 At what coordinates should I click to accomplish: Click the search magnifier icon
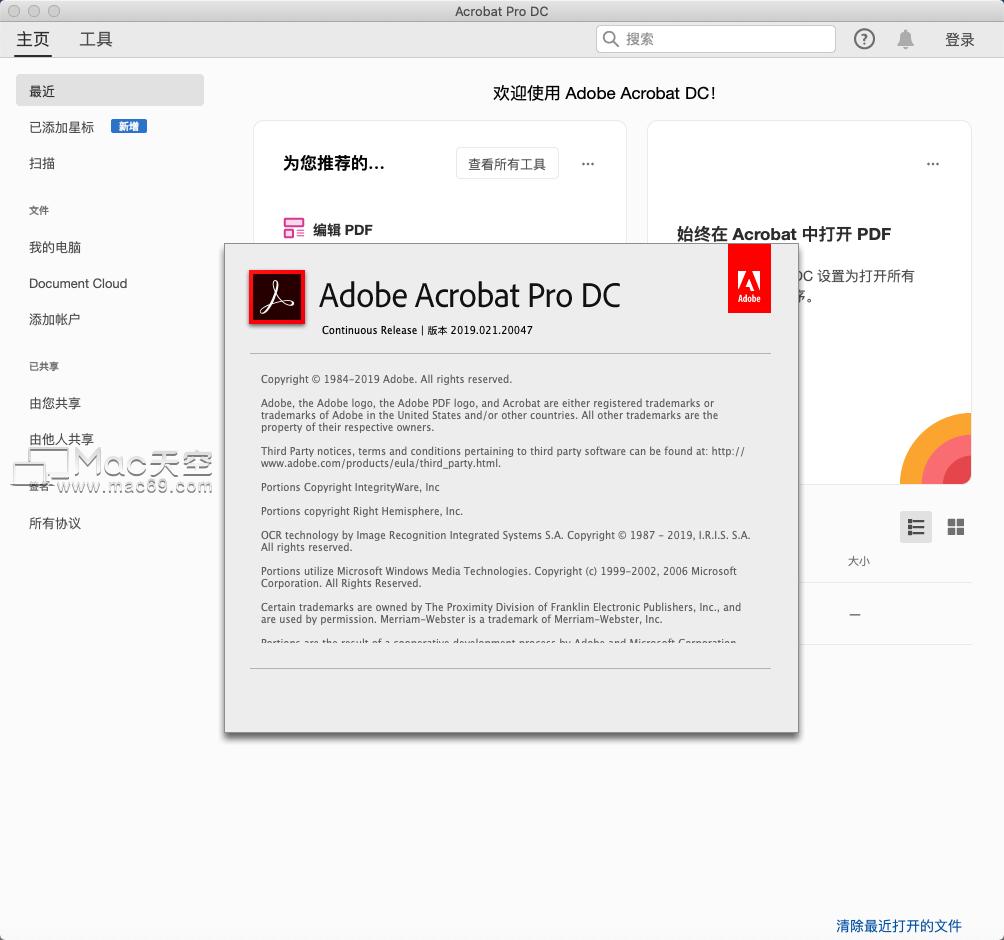[x=610, y=39]
